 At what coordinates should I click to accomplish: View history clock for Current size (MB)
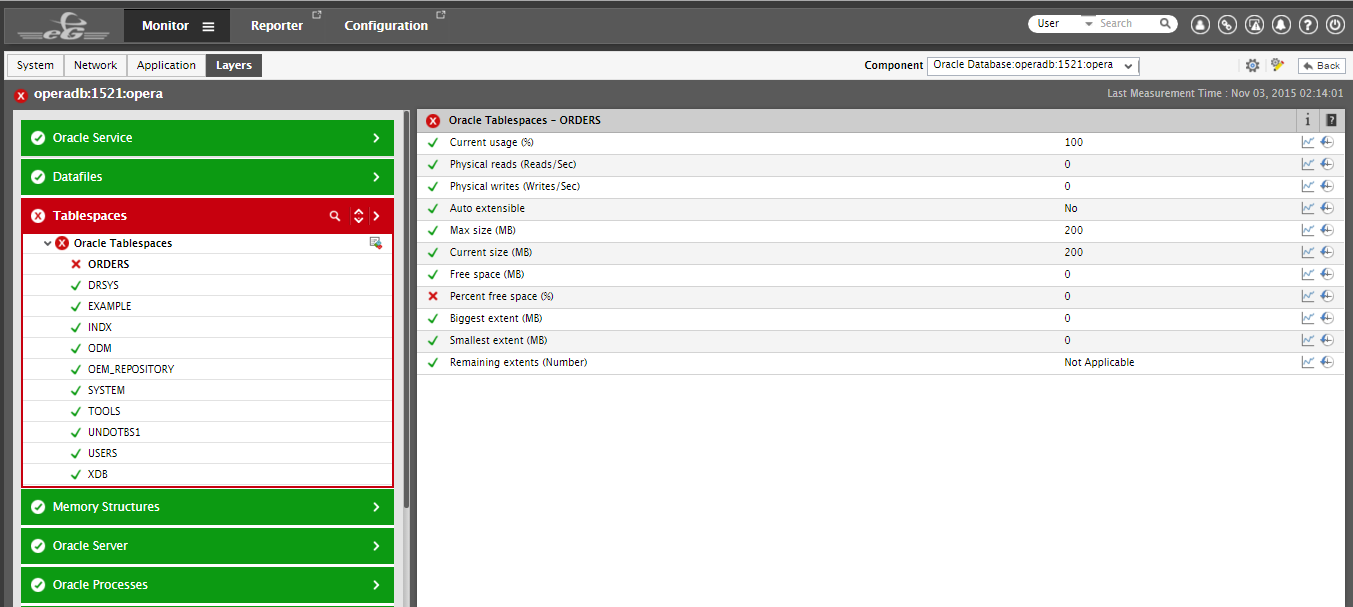1327,252
